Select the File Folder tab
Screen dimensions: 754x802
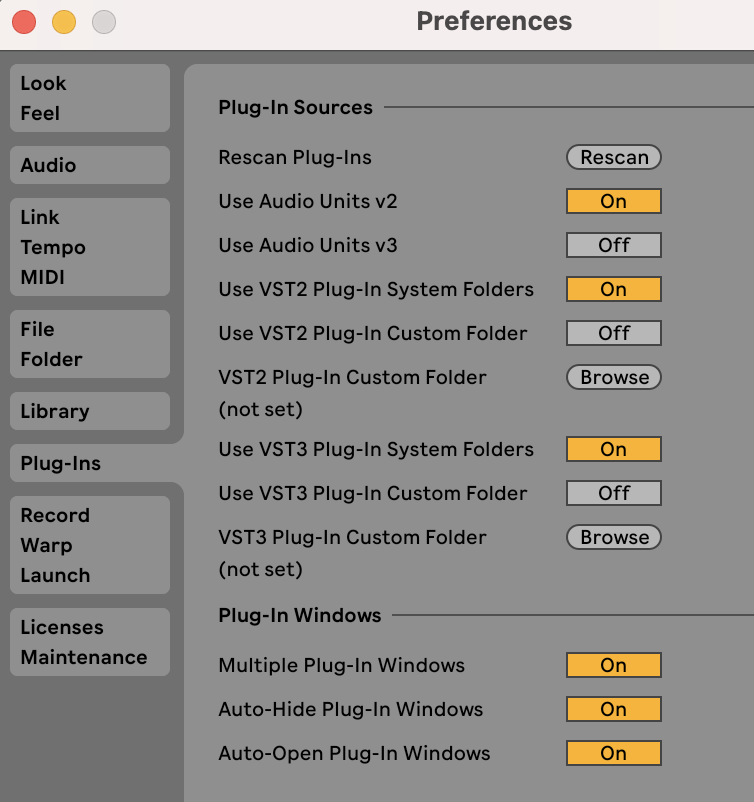pyautogui.click(x=89, y=344)
